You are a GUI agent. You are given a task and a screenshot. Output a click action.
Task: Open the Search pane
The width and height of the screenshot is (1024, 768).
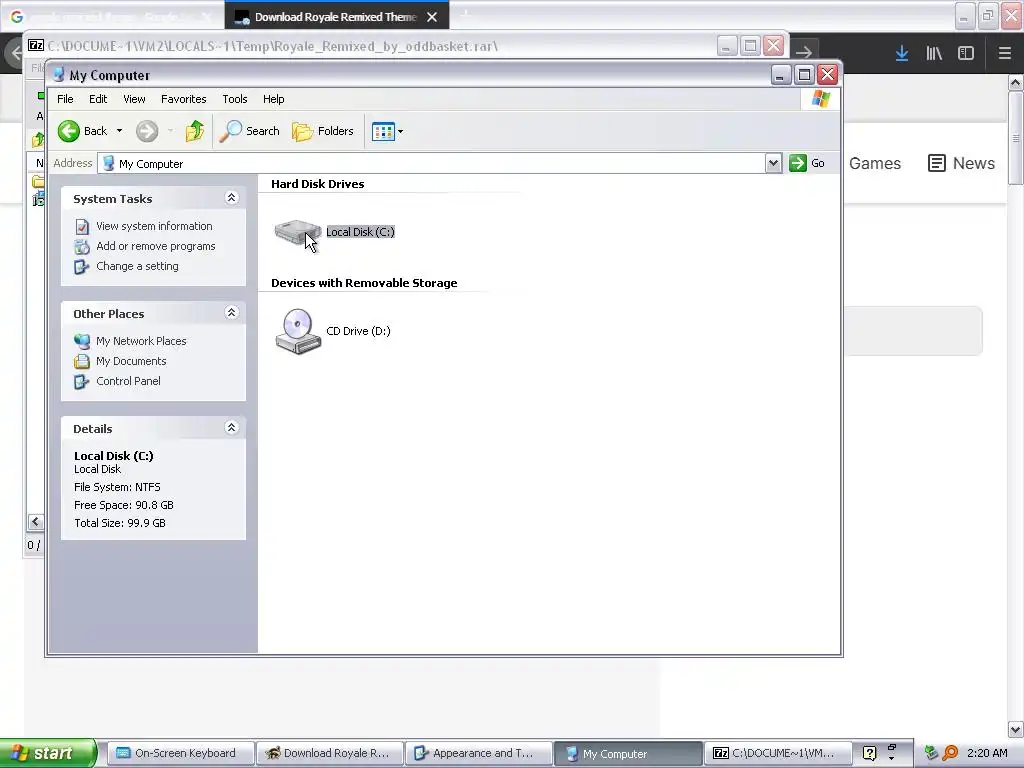pos(249,131)
